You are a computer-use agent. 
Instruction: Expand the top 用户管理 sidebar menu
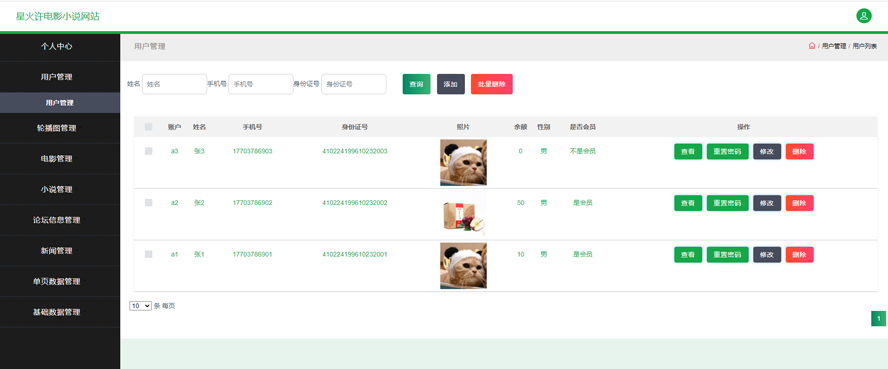tap(57, 77)
